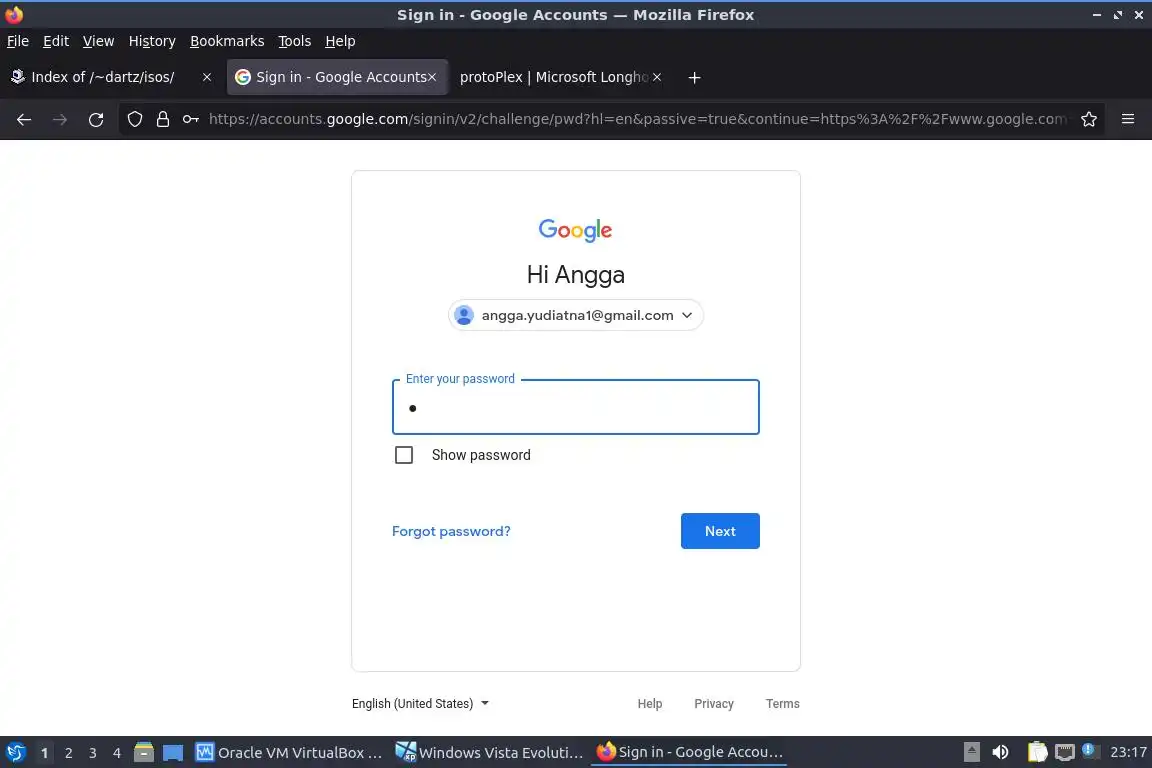Viewport: 1152px width, 768px height.
Task: Switch to workspace 2
Action: [68, 753]
